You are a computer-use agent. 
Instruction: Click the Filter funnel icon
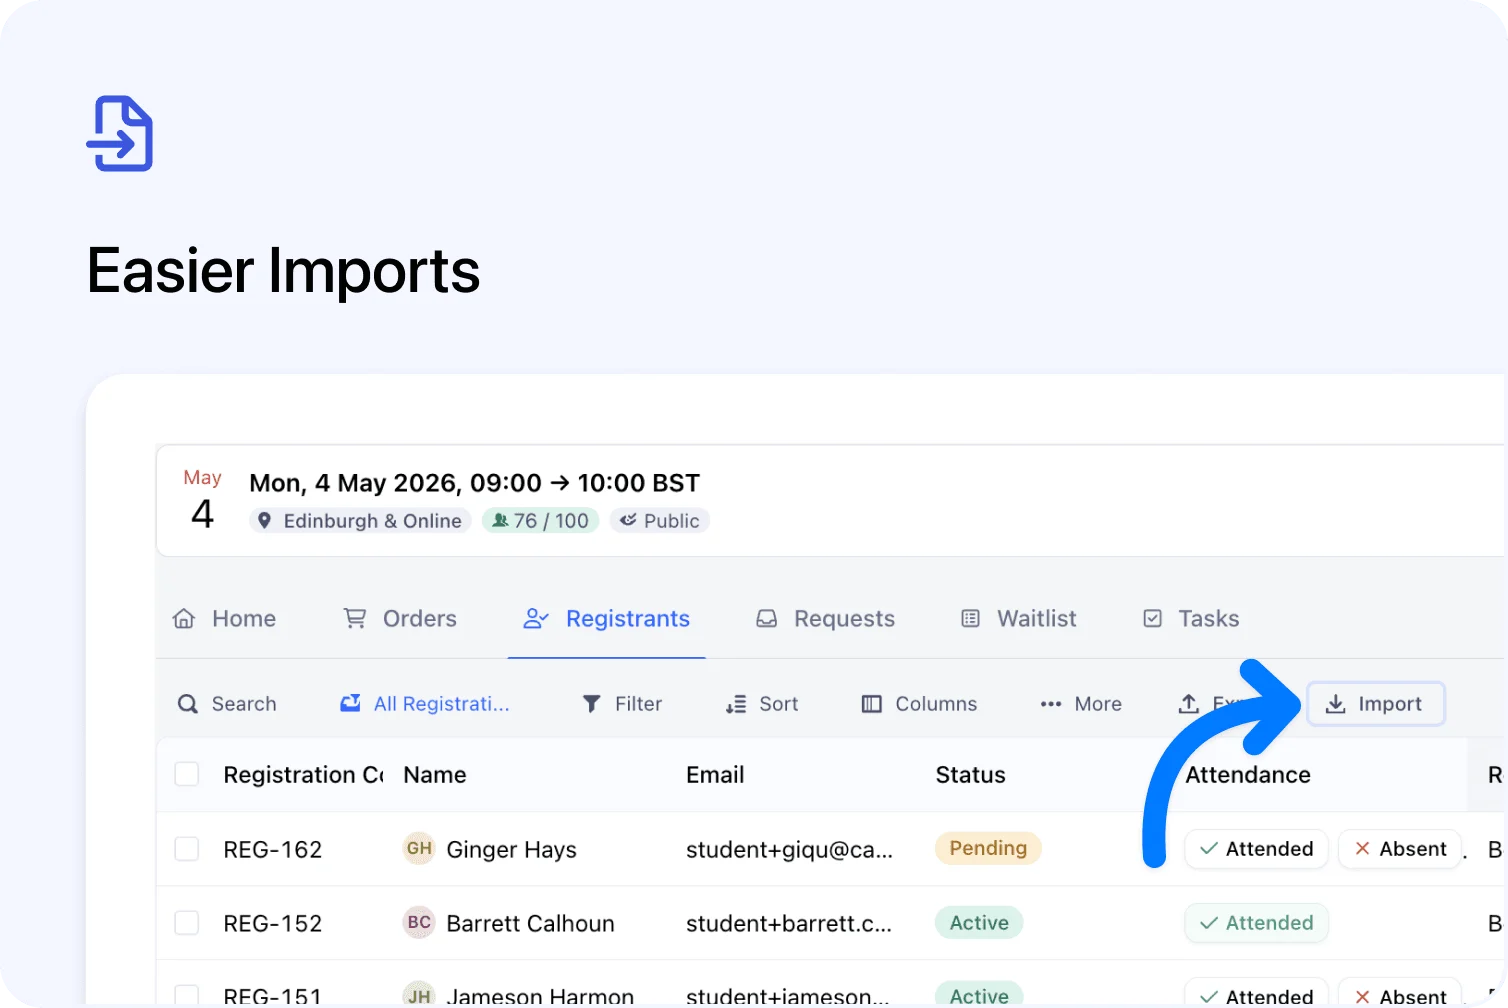[x=592, y=704]
